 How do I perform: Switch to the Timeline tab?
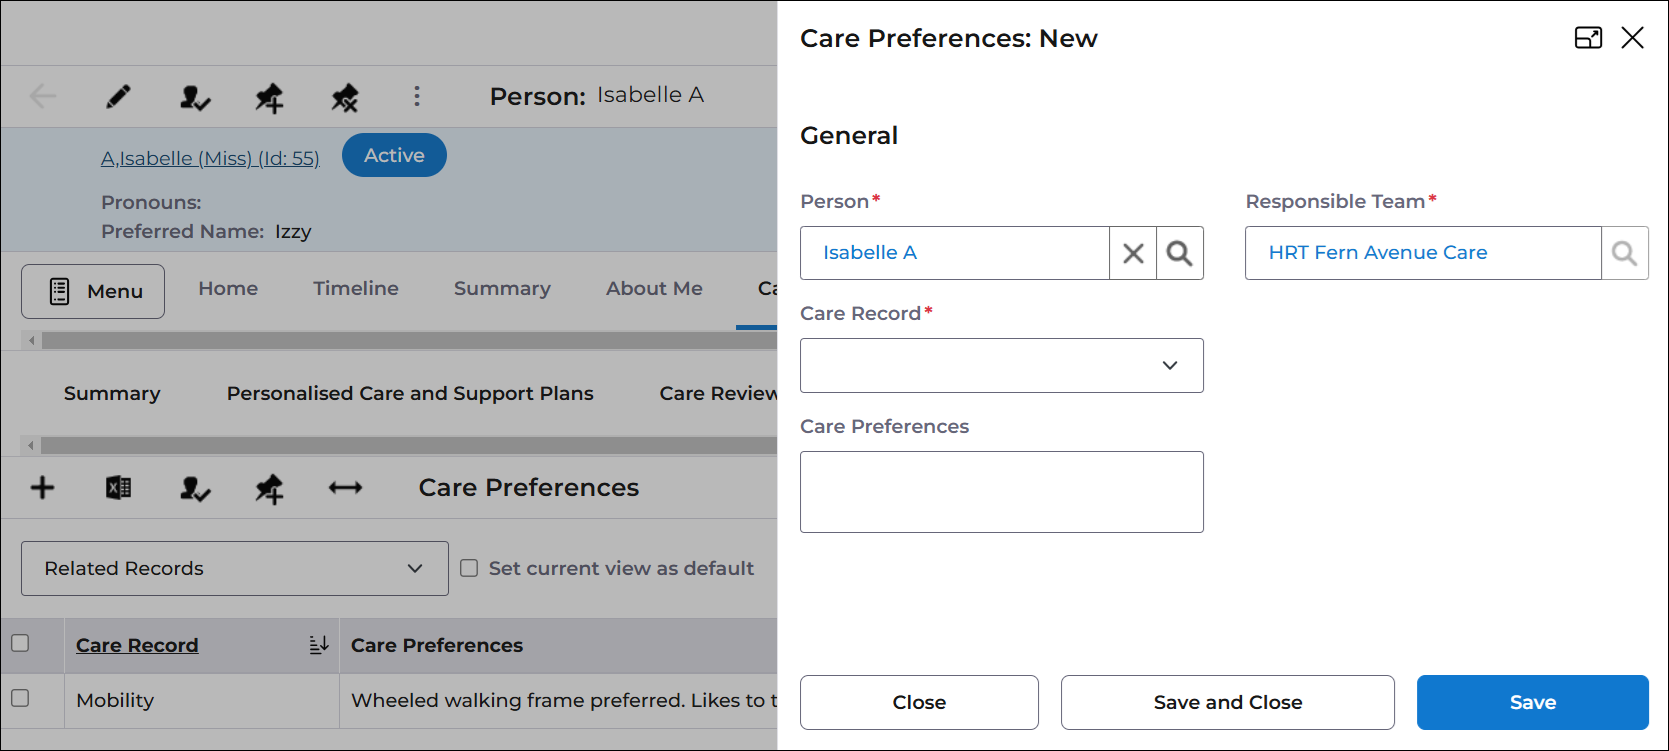point(356,288)
